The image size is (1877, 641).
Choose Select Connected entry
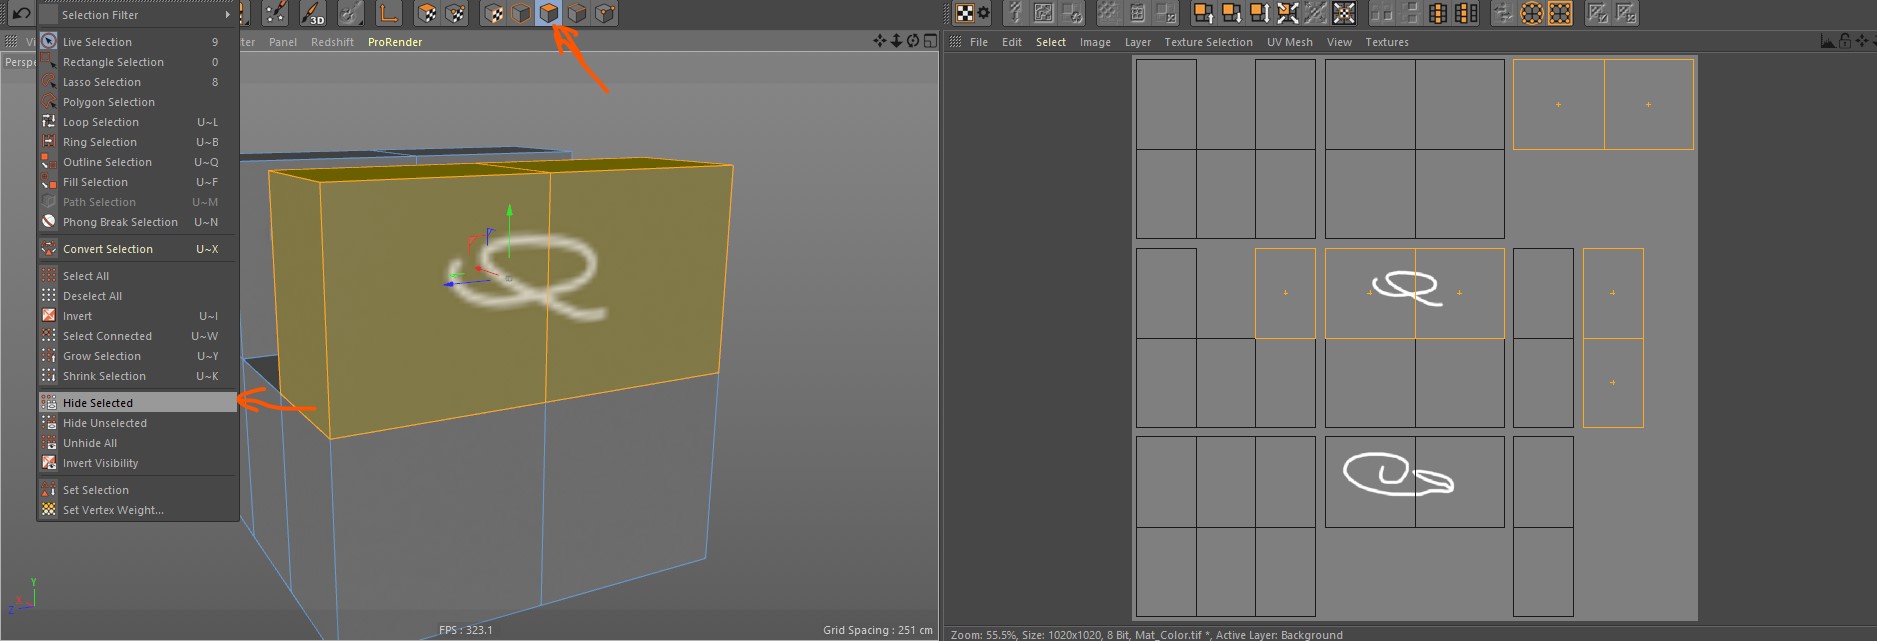[138, 336]
